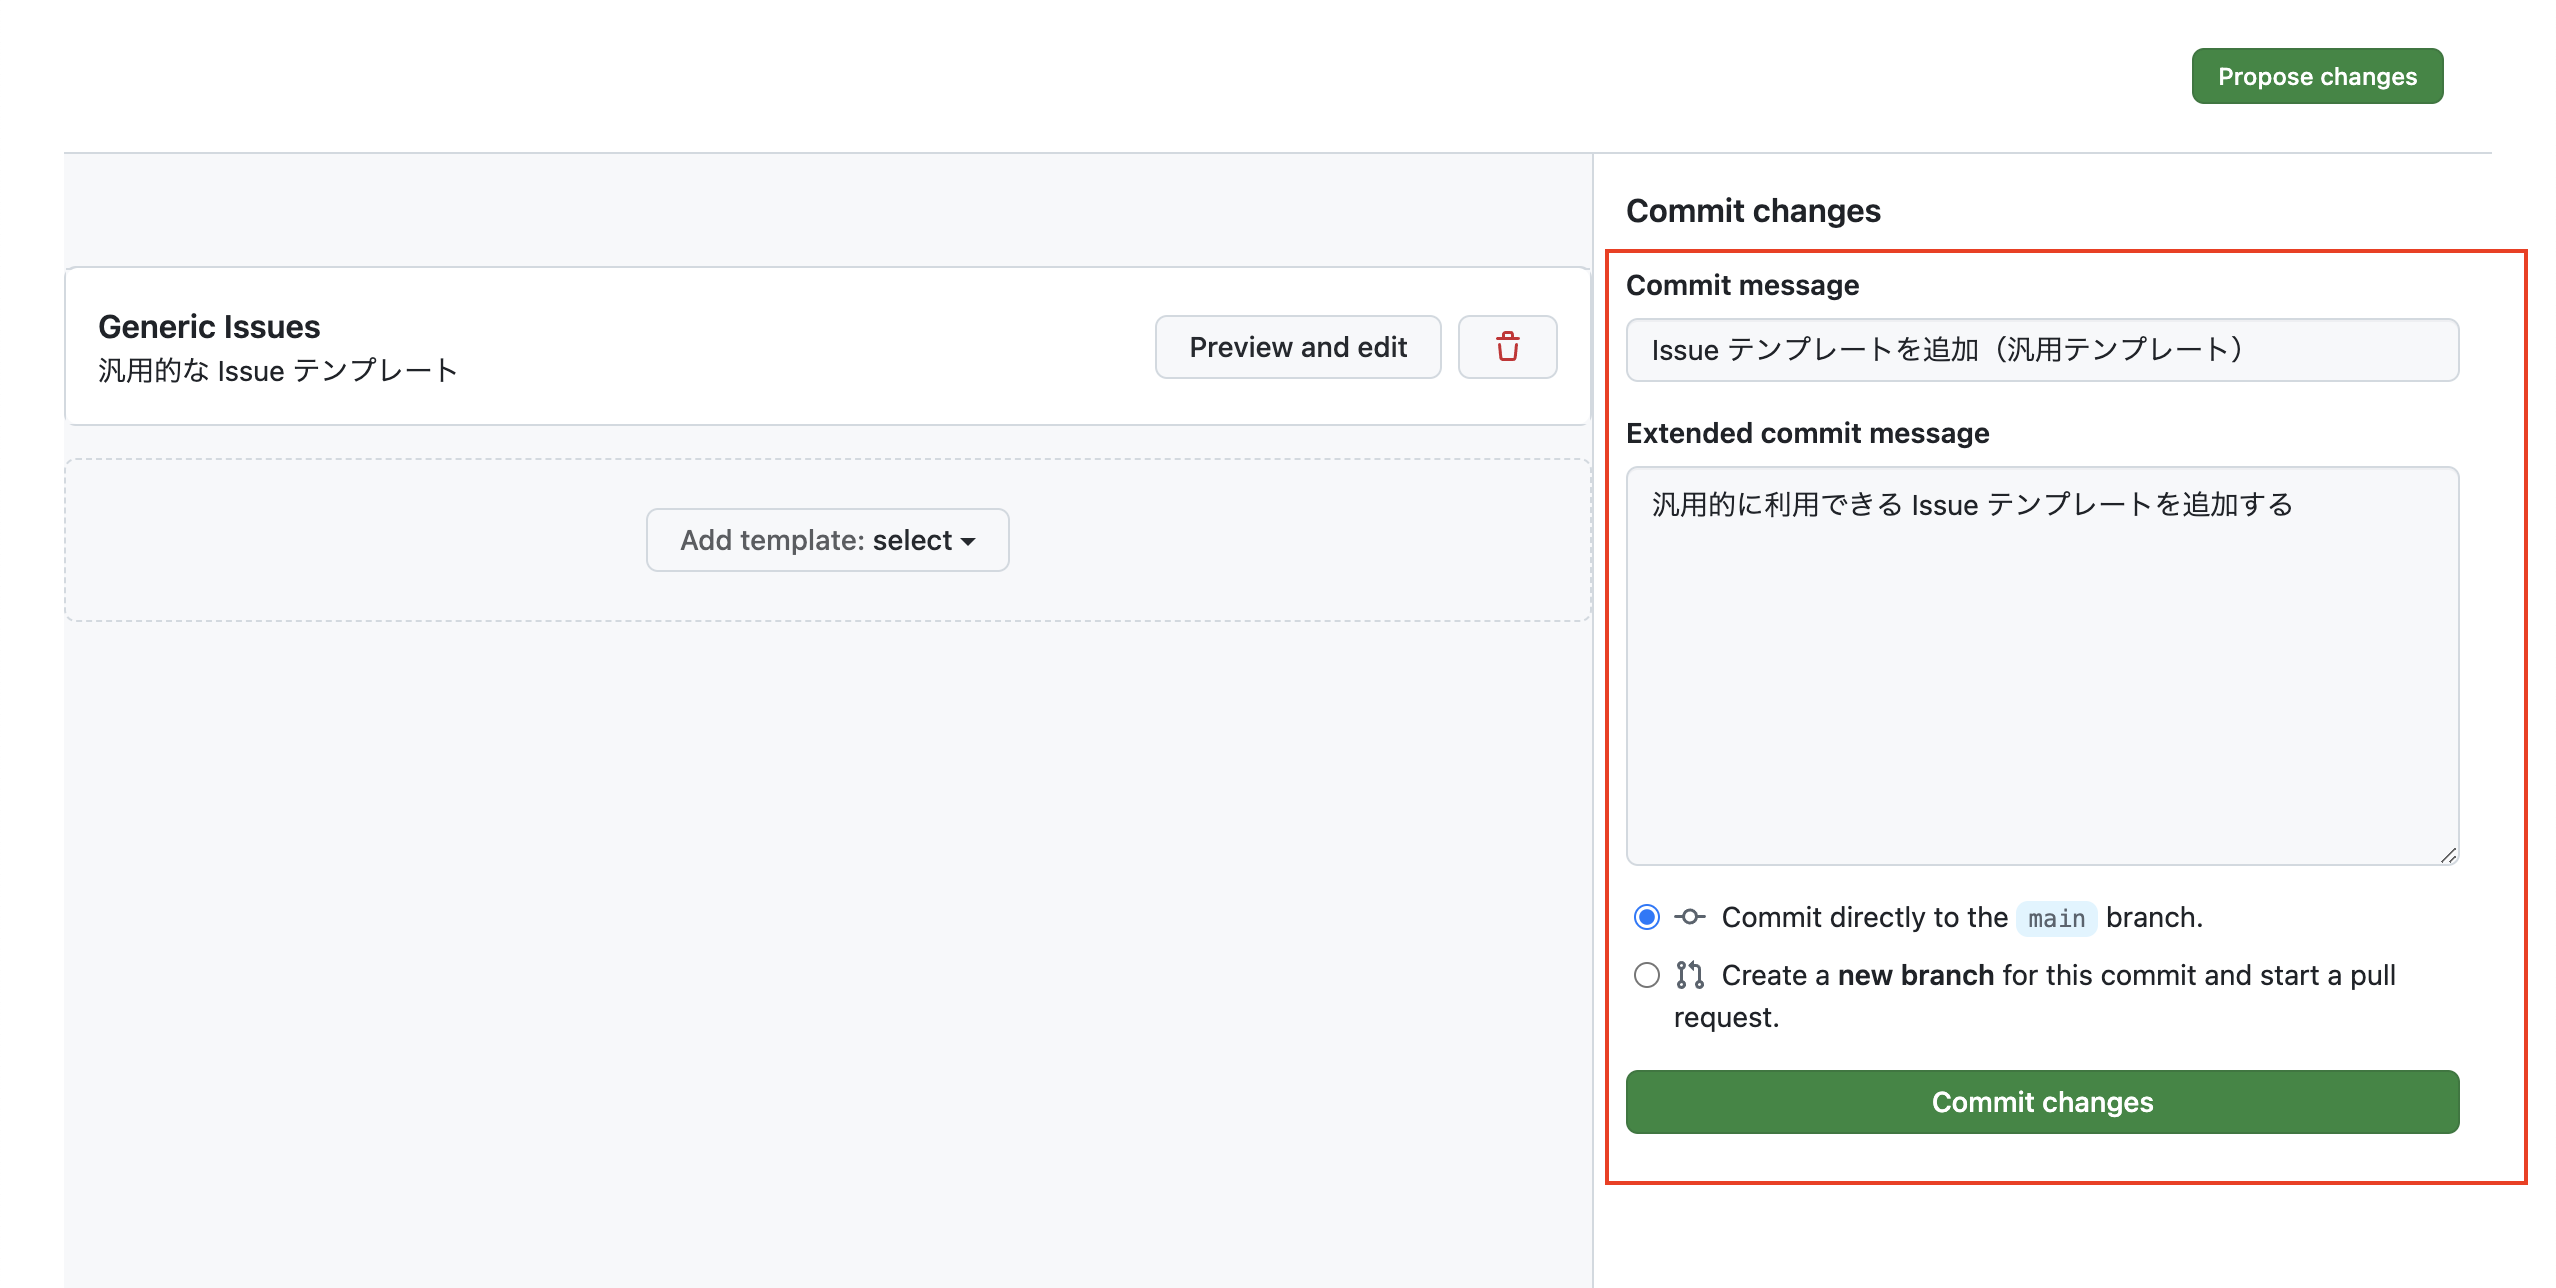This screenshot has height=1288, width=2556.
Task: Click the red trash can next to Preview and edit
Action: click(1507, 347)
